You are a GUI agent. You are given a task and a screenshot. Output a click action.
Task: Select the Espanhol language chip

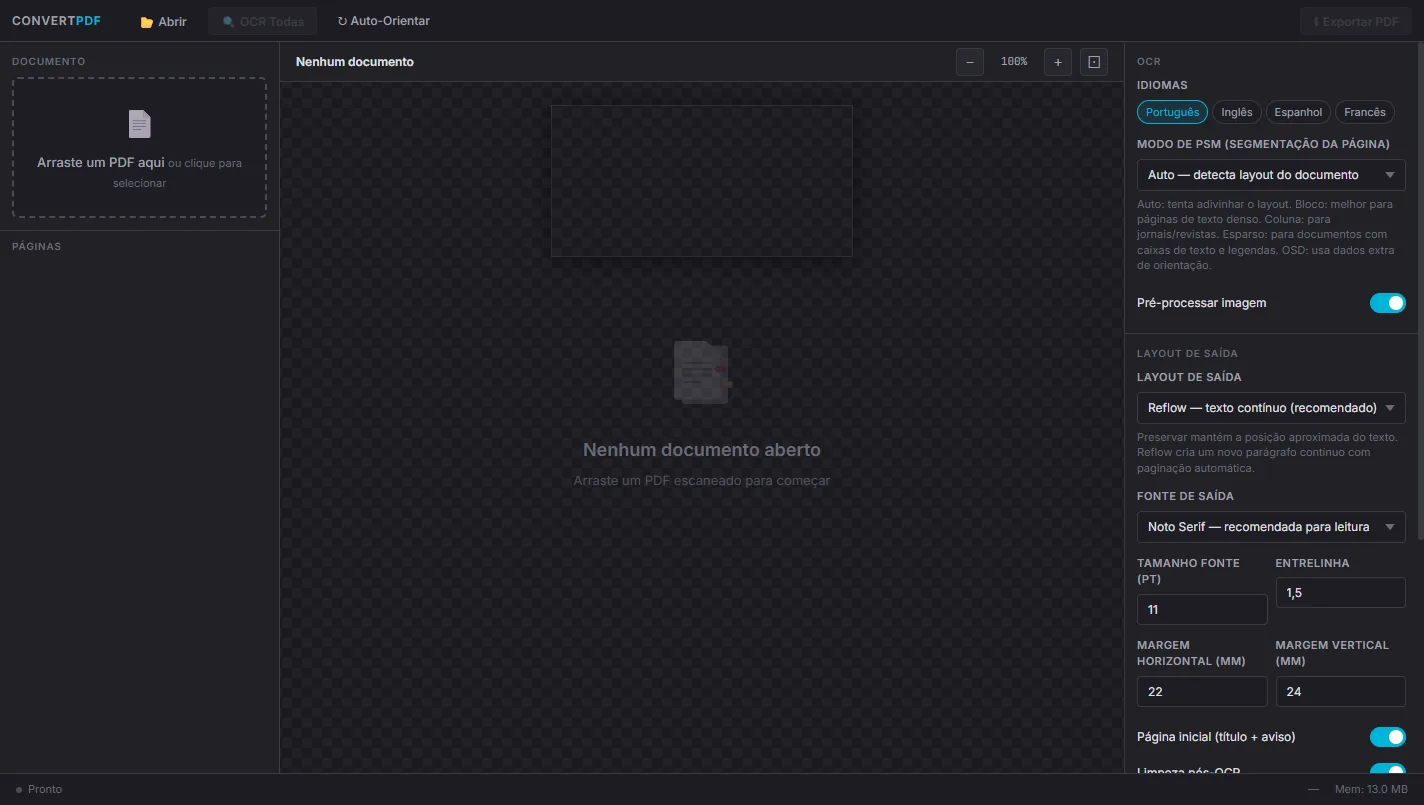1298,112
